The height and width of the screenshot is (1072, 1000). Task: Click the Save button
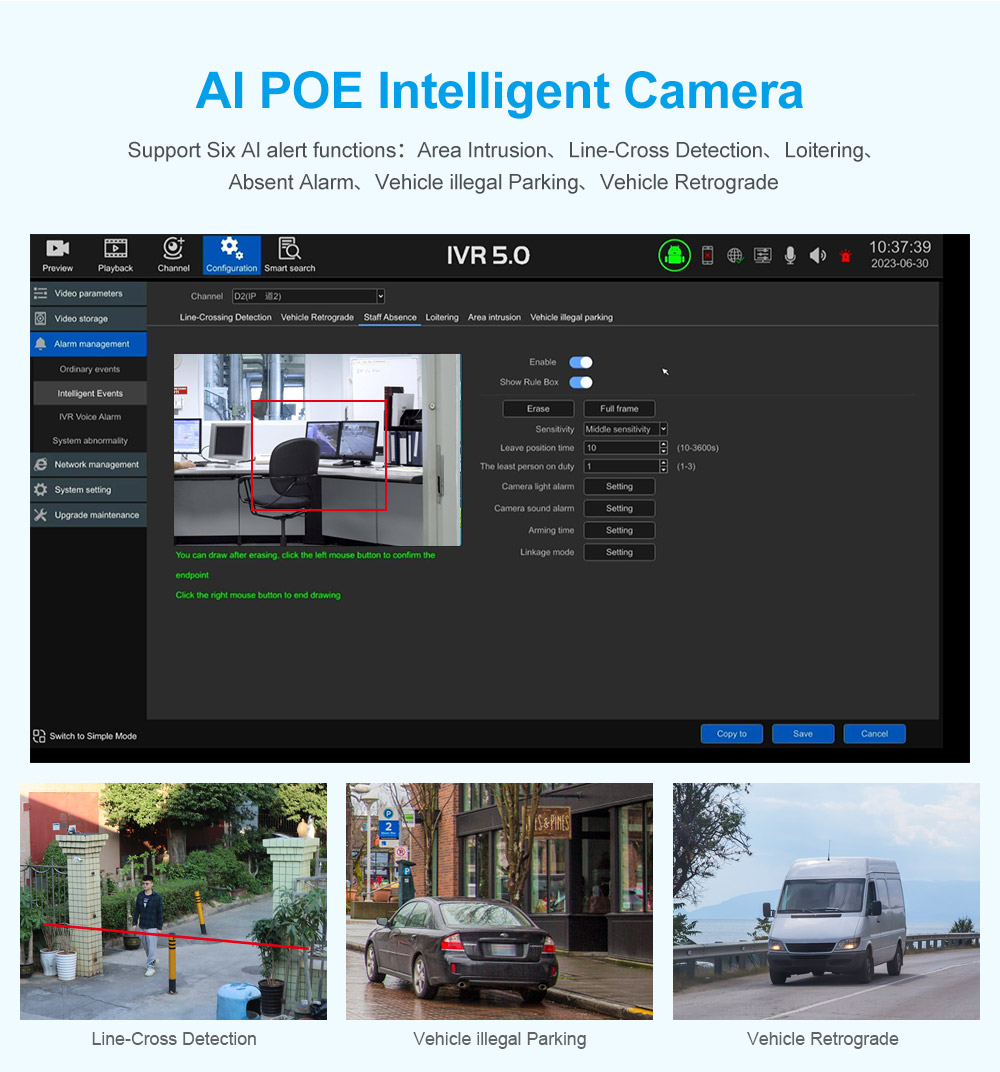[x=802, y=734]
